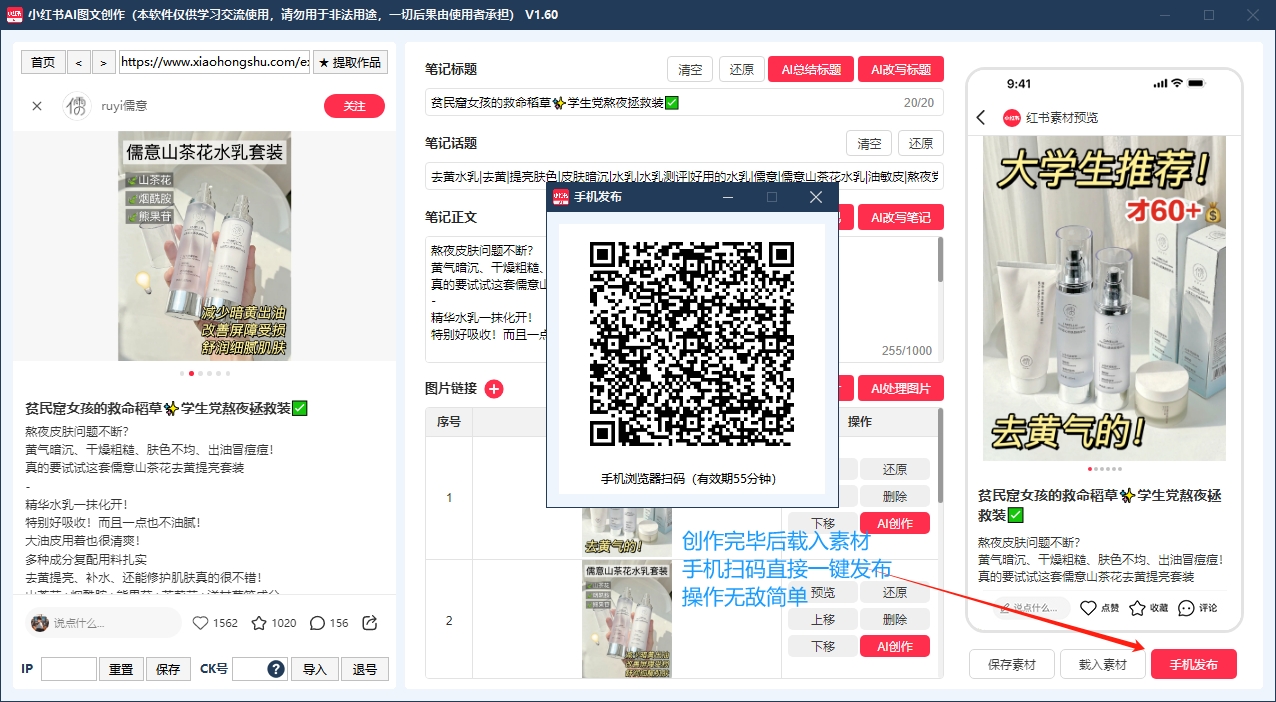
Task: Click the star favorite icon with 1020
Action: (259, 623)
